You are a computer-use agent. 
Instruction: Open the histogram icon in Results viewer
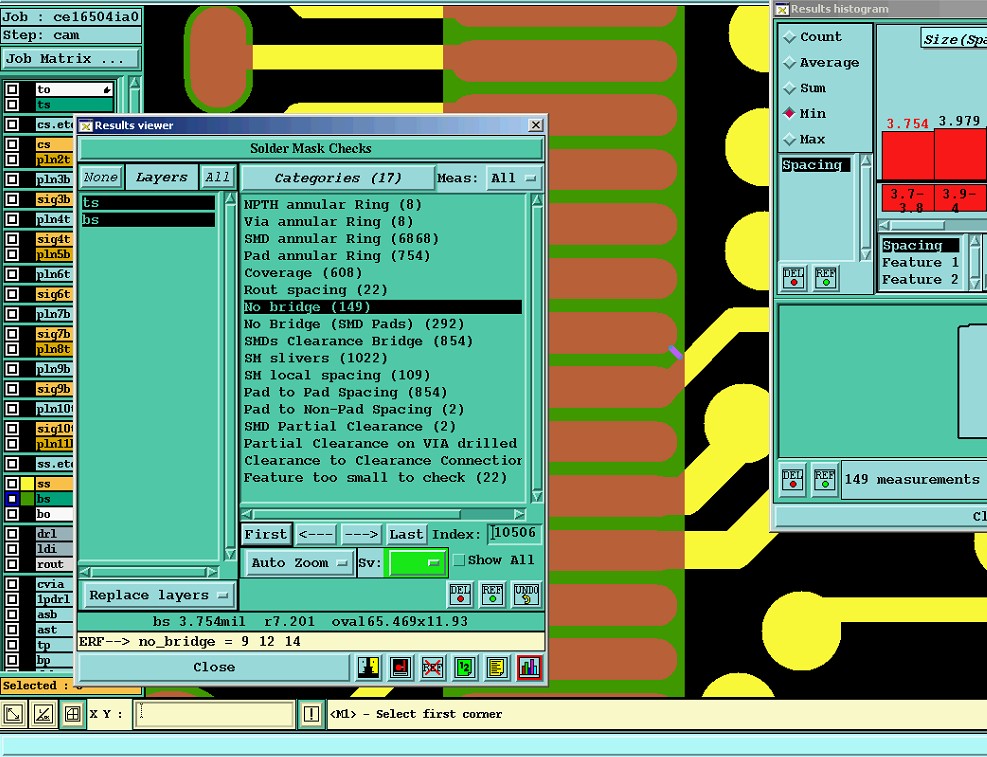pyautogui.click(x=529, y=668)
